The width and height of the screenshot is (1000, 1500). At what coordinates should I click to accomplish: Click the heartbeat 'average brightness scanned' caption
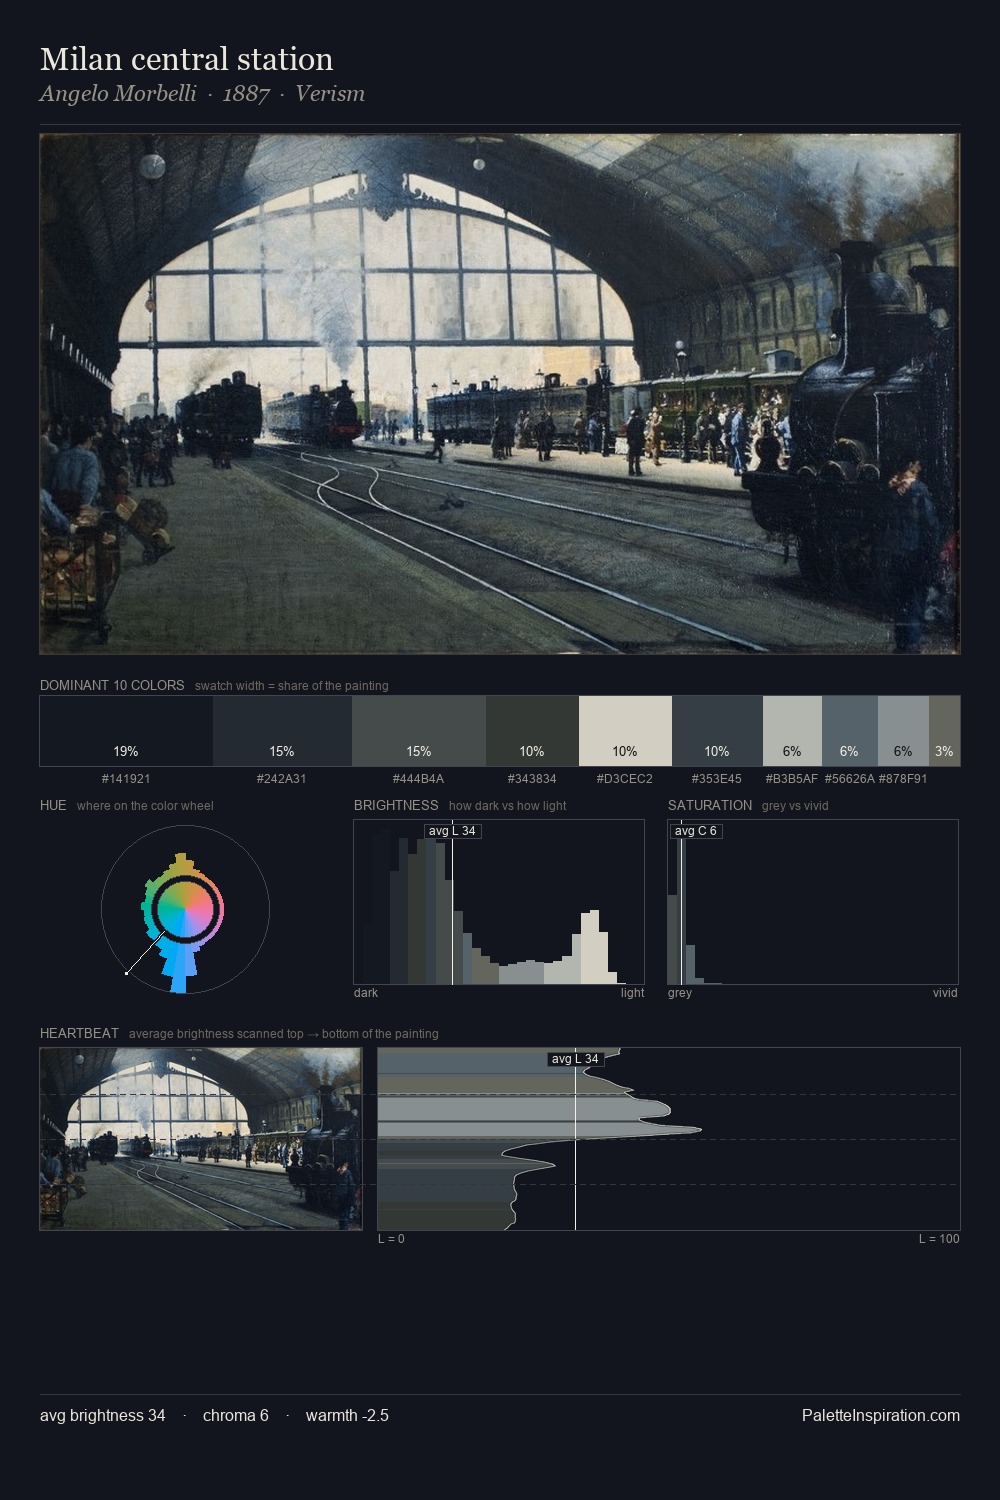(284, 1034)
